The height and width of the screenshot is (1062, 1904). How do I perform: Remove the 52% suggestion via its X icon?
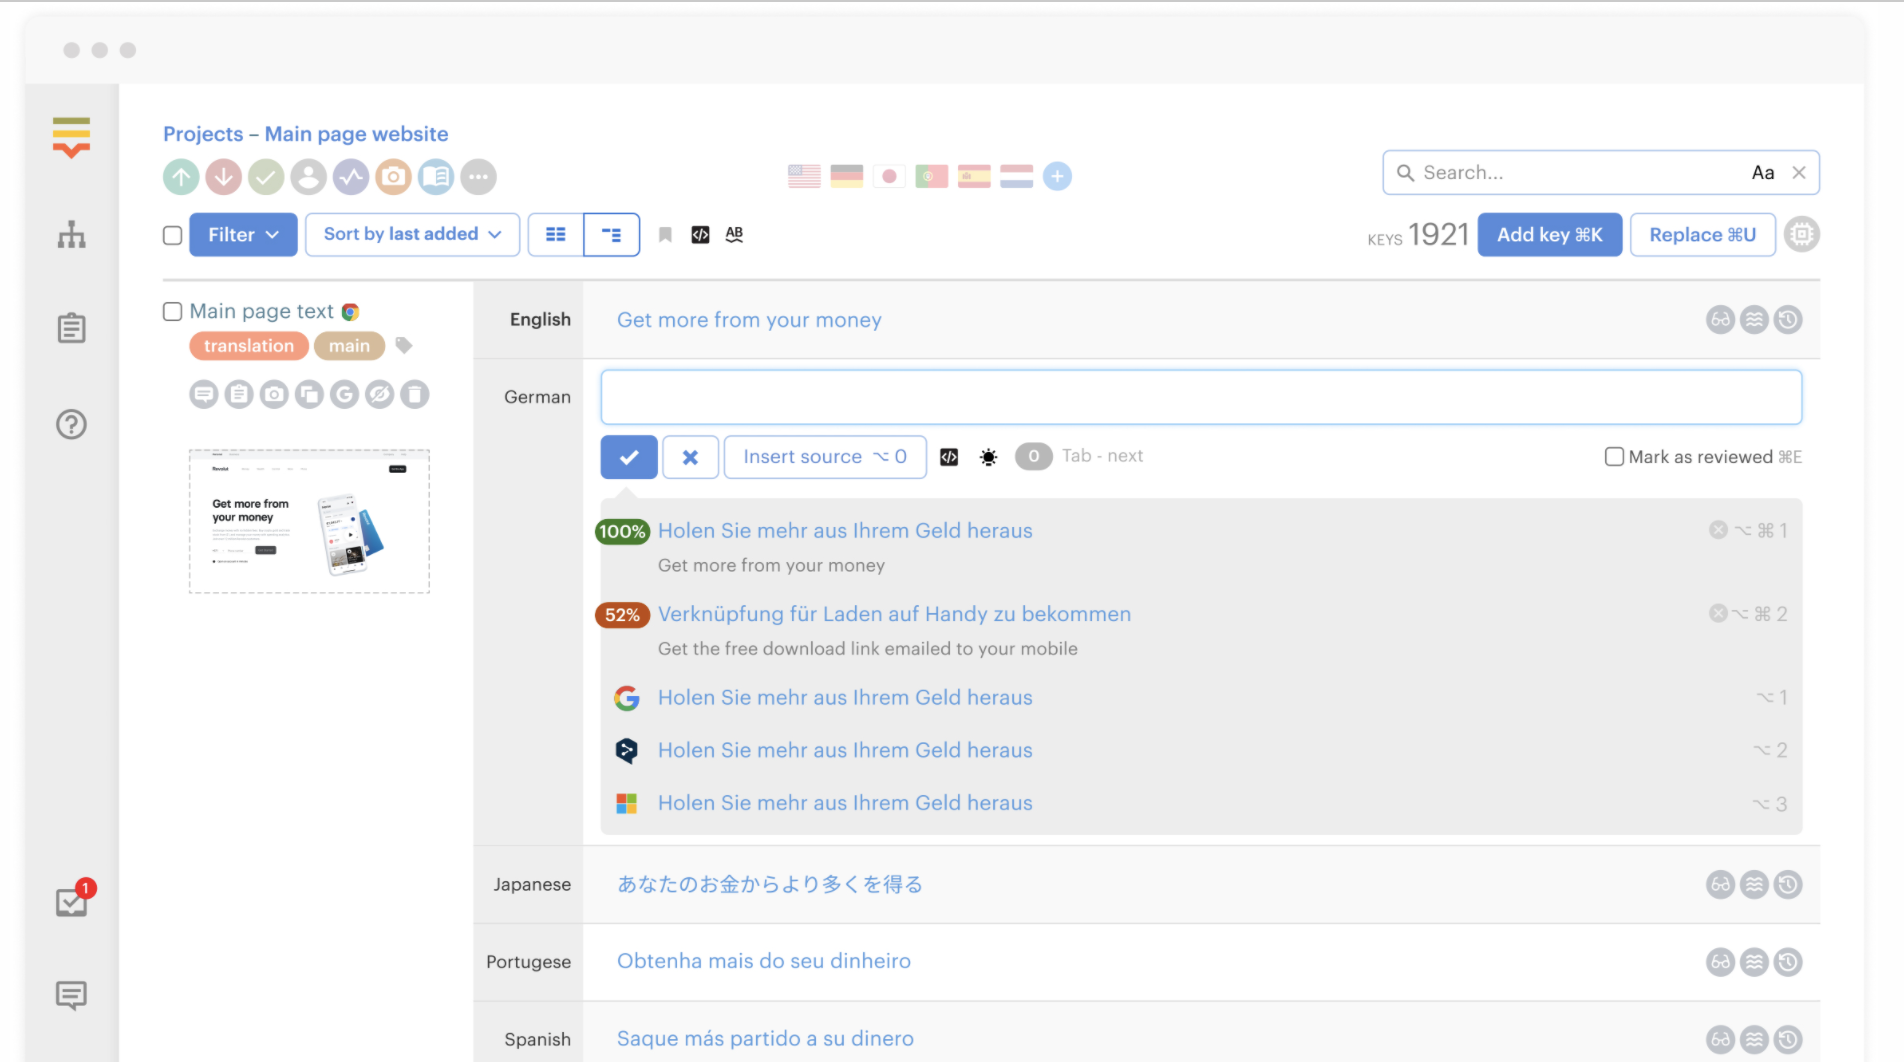click(x=1718, y=613)
